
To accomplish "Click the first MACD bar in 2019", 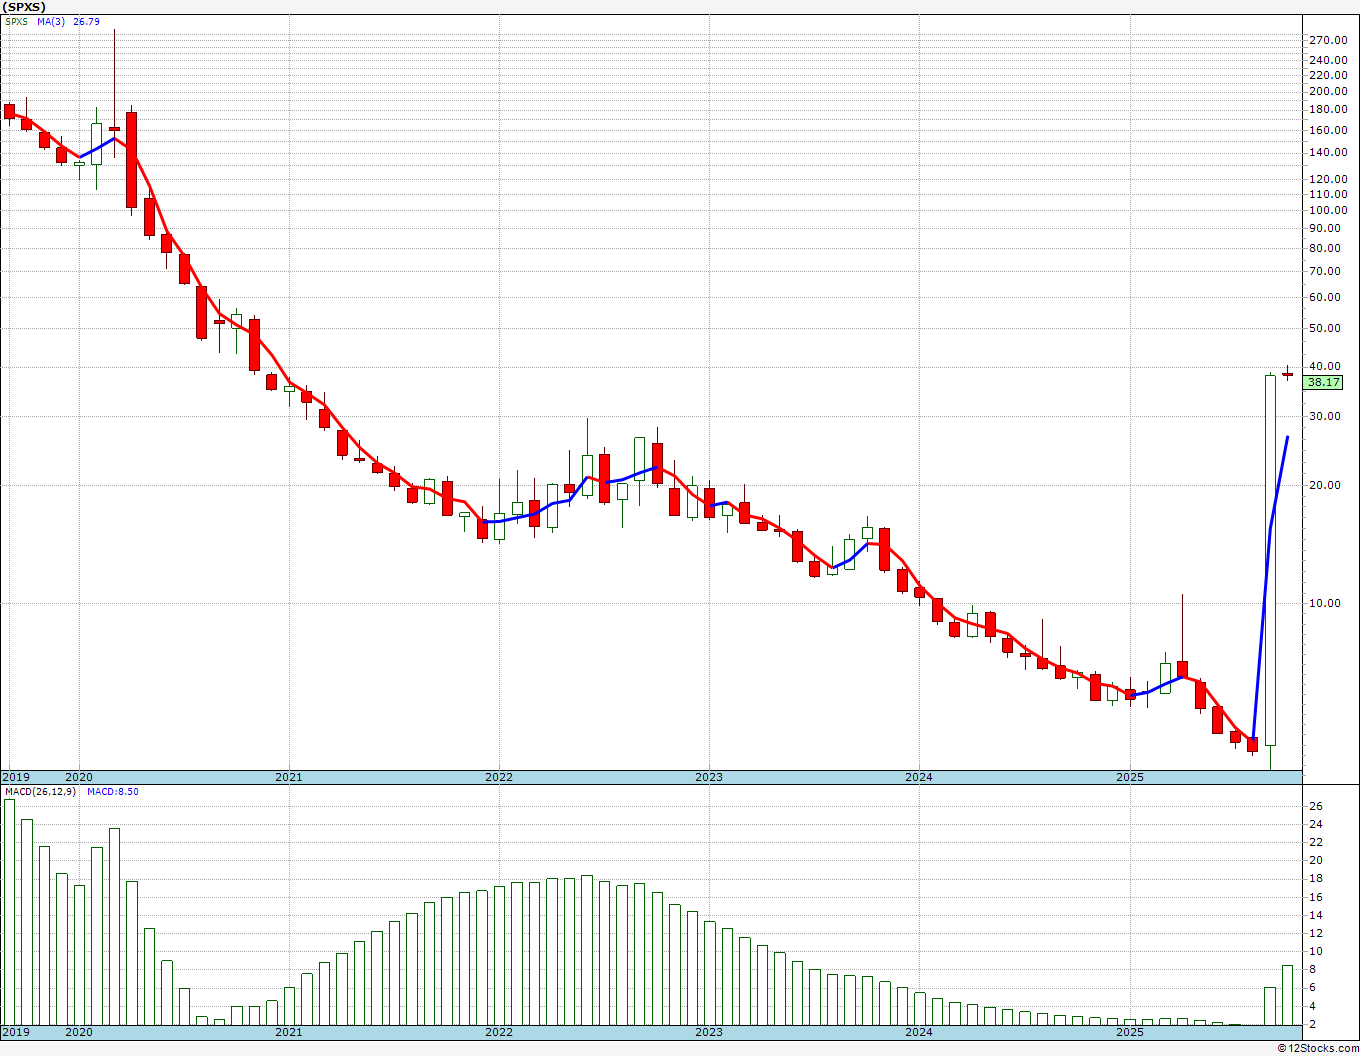I will [x=10, y=912].
